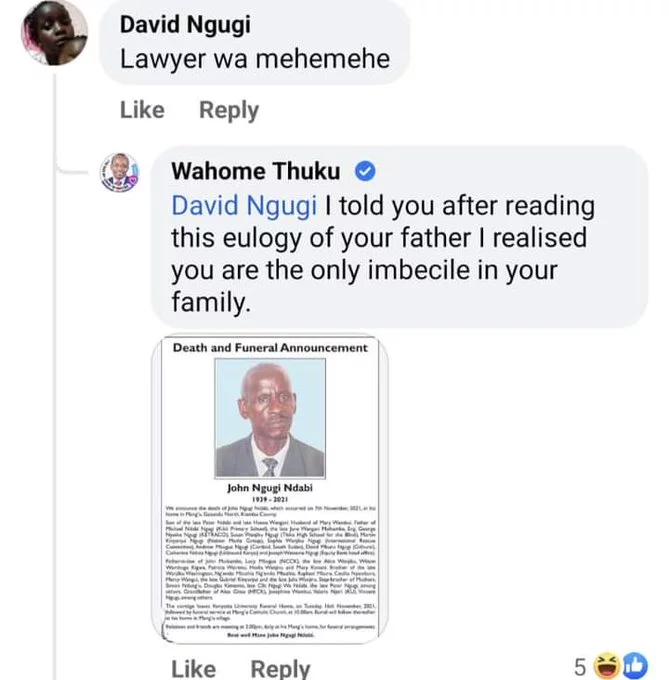Image resolution: width=669 pixels, height=680 pixels.
Task: Click "John Ngugi Ndabi" caption under portrait
Action: [270, 489]
